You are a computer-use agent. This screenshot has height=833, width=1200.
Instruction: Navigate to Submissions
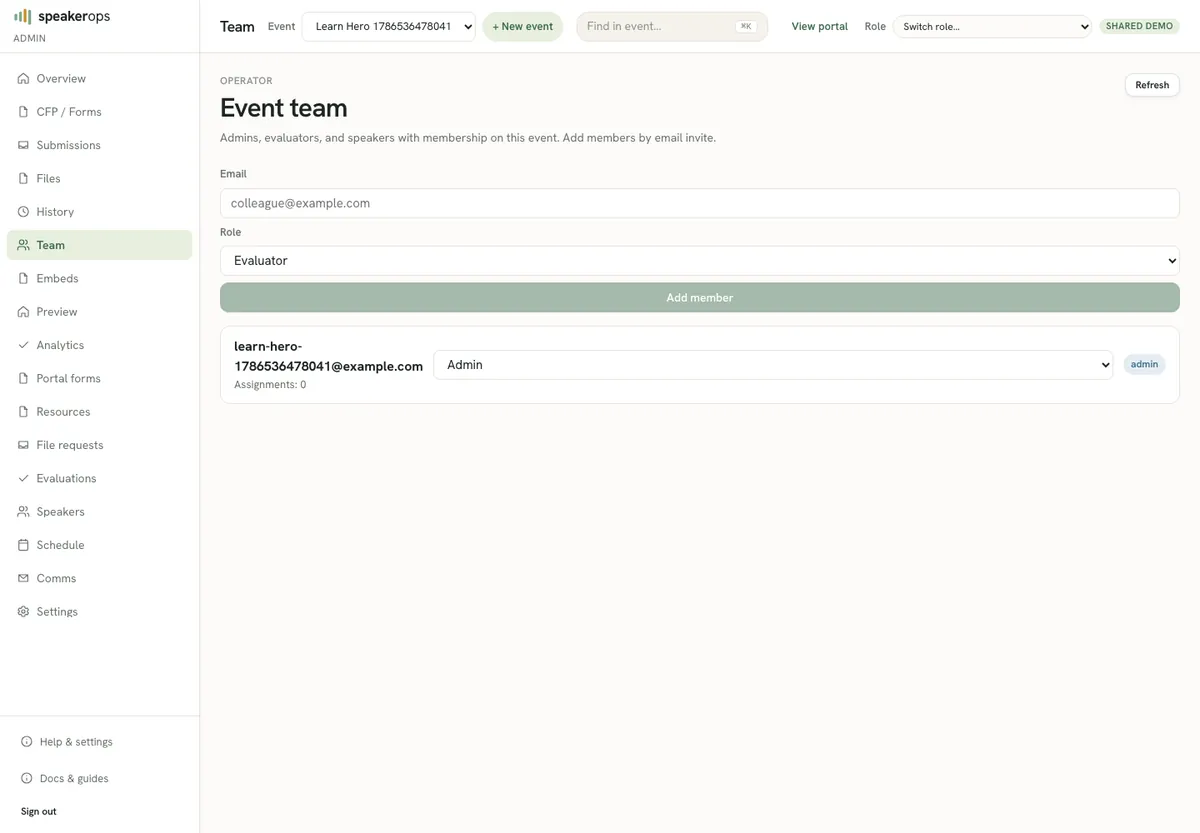(99, 145)
